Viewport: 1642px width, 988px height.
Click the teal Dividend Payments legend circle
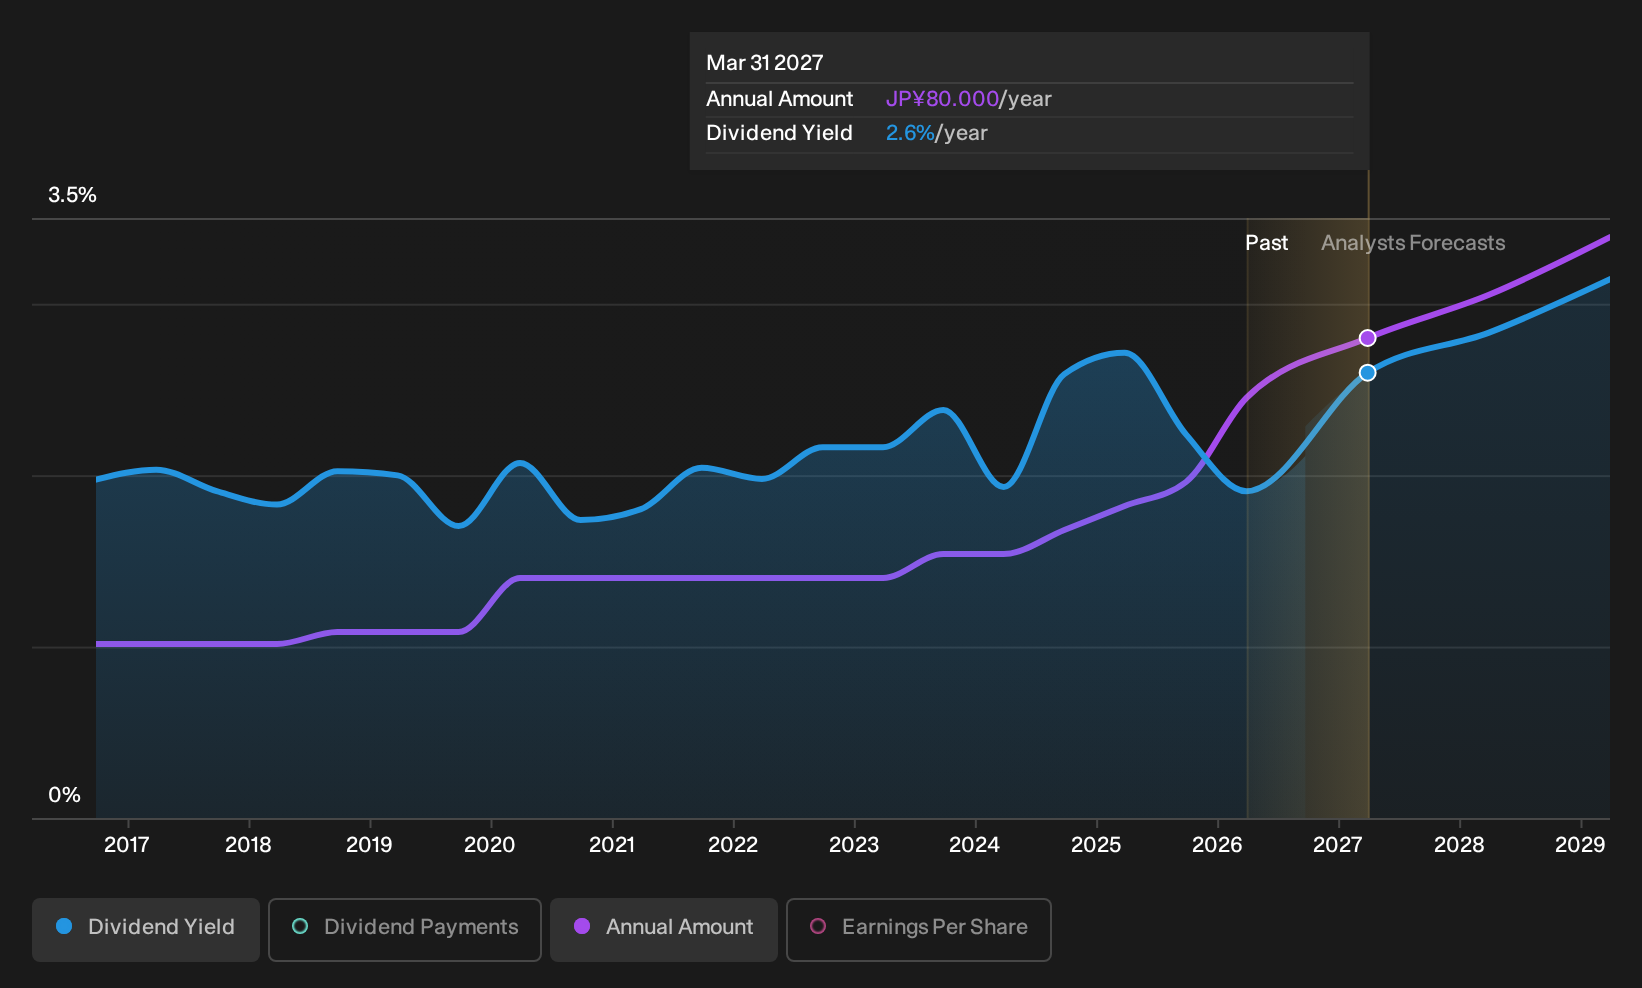pos(300,927)
